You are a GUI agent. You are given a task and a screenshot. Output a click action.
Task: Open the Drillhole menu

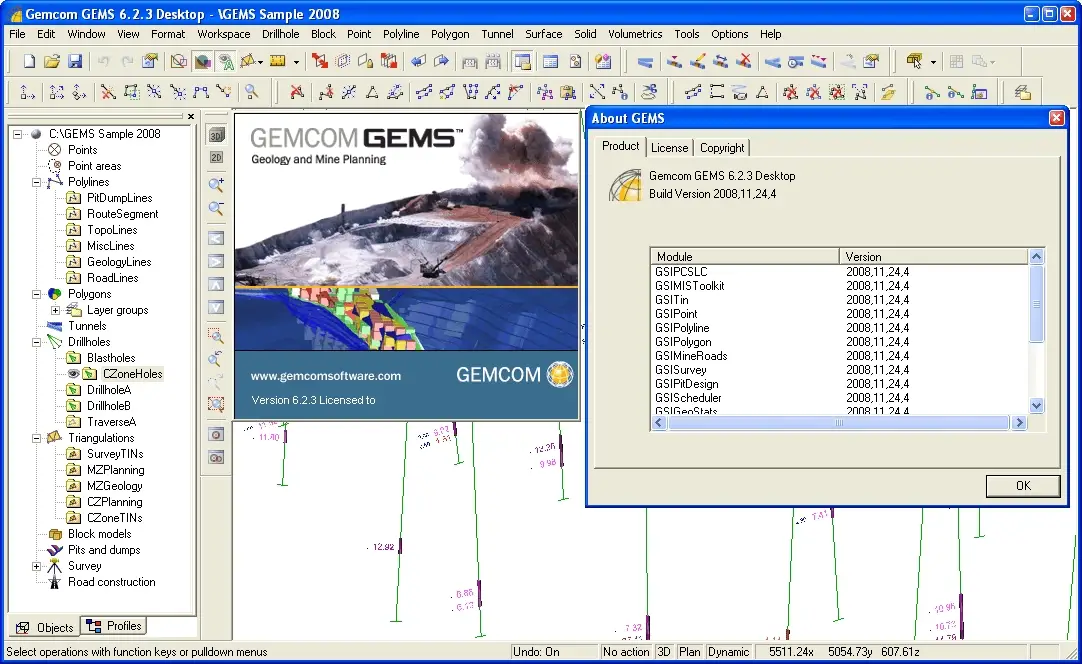click(x=280, y=34)
